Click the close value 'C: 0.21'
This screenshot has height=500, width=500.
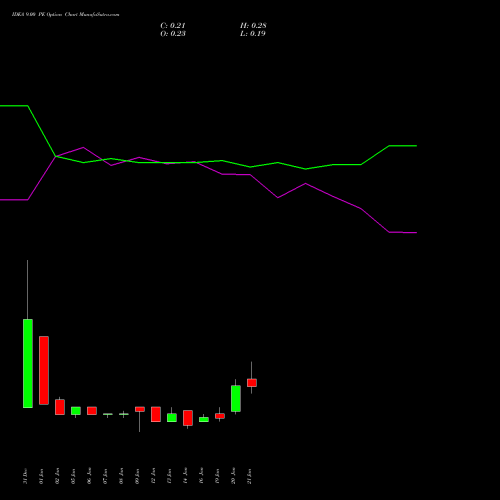(x=173, y=26)
